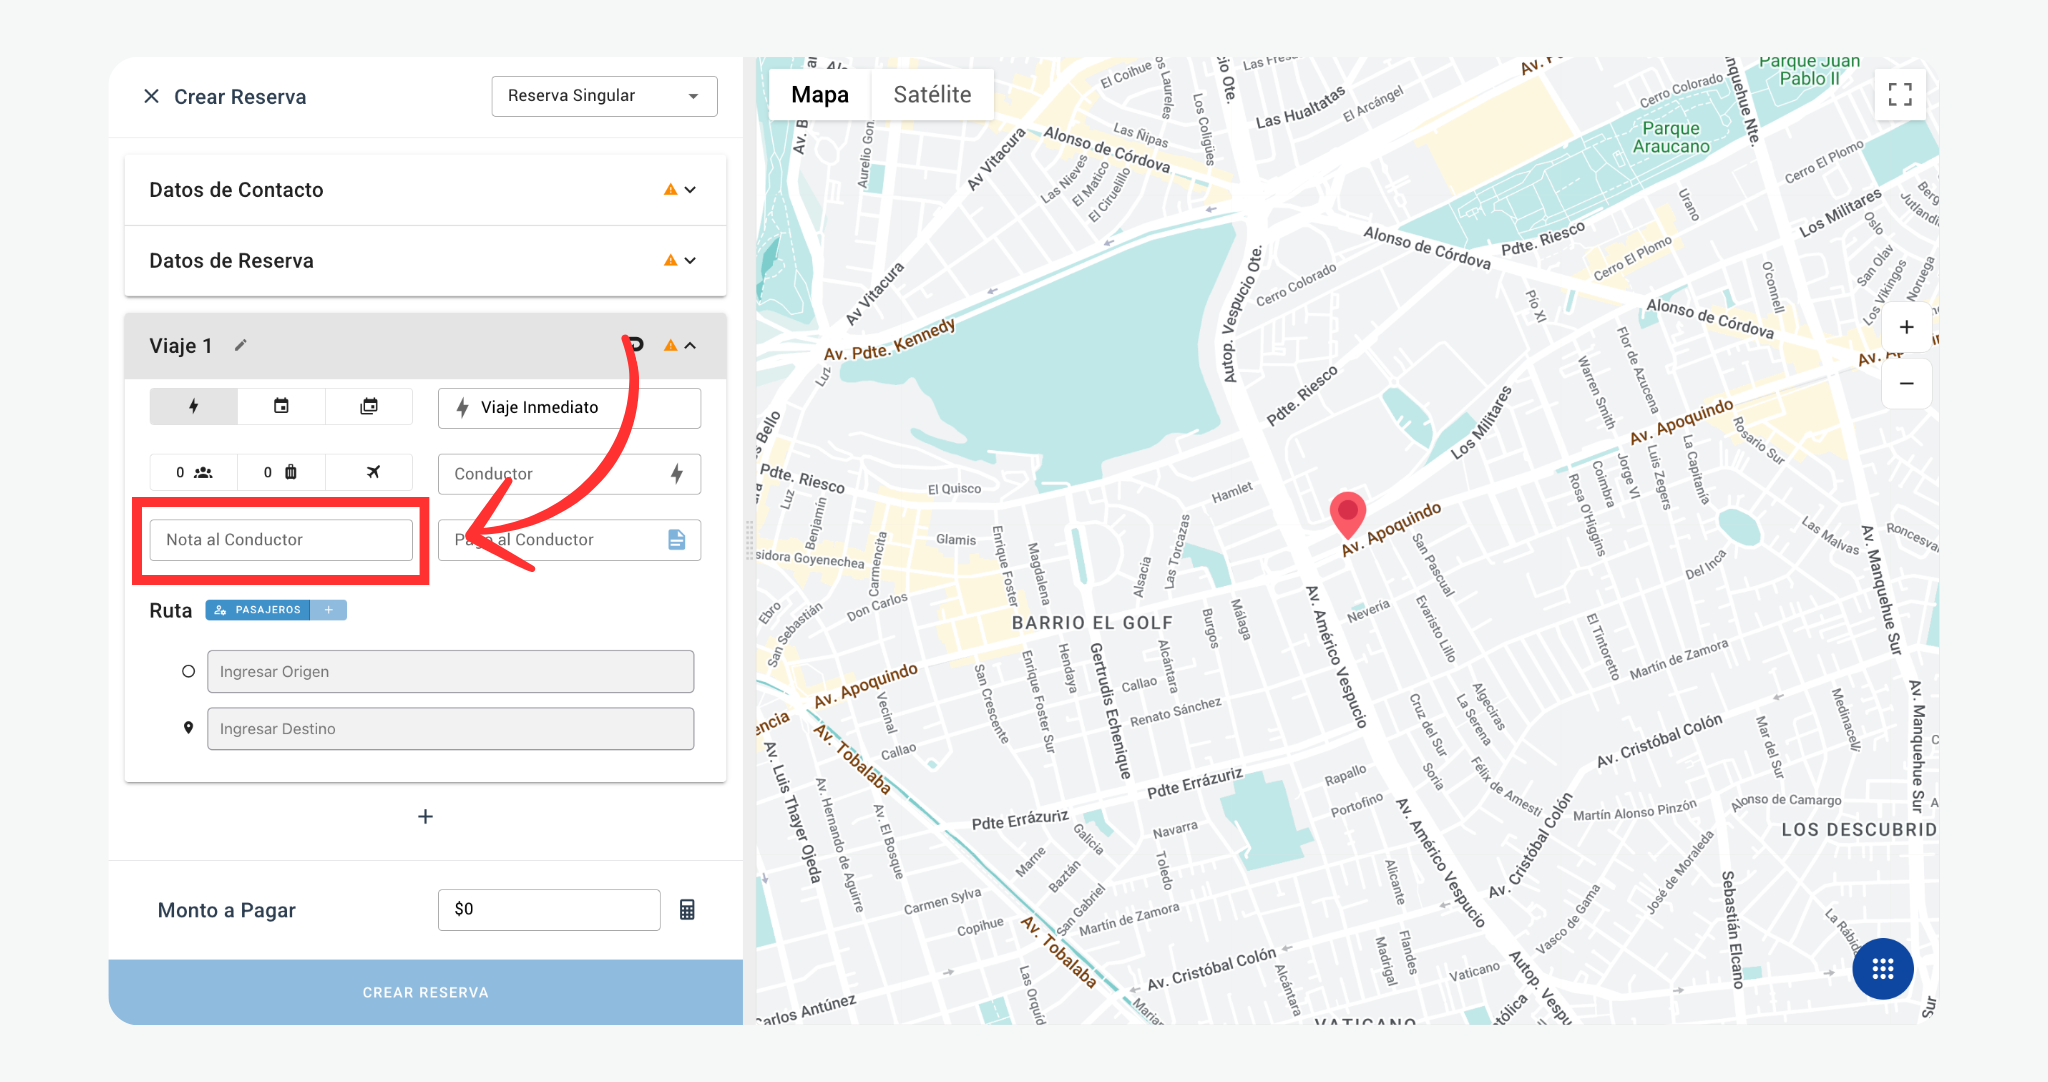The image size is (2048, 1082).
Task: Open the Conductor selection field
Action: 569,474
